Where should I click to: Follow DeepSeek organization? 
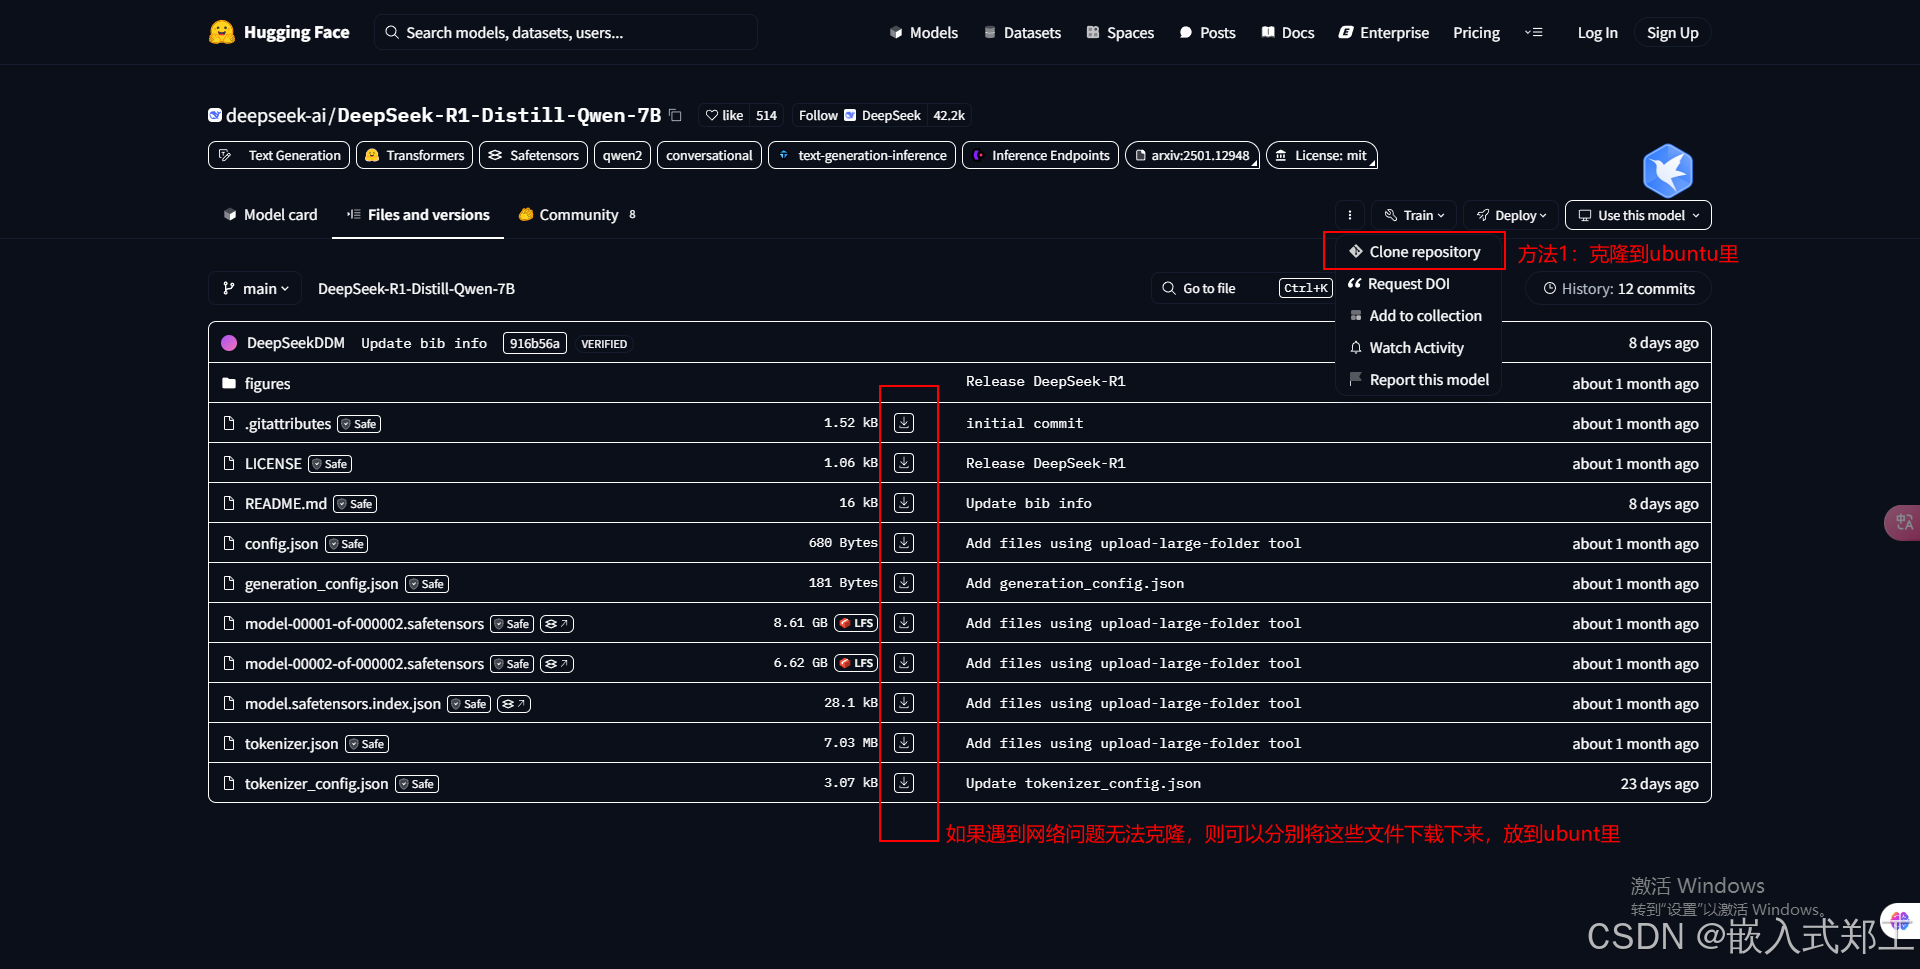pos(859,115)
